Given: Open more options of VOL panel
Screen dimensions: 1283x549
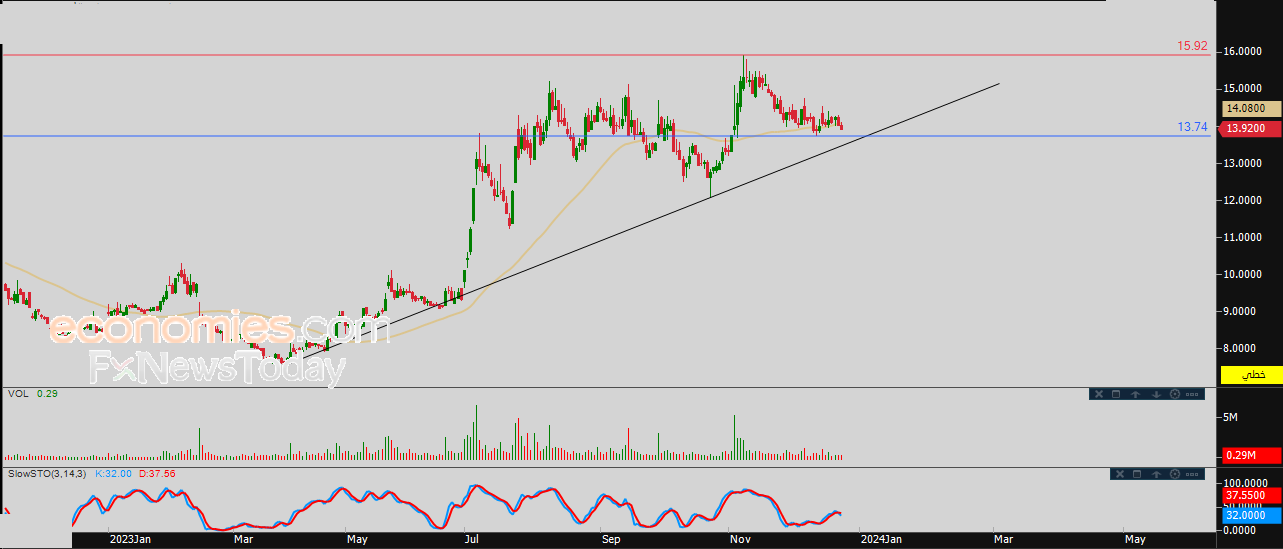Looking at the screenshot, I should tap(1192, 394).
